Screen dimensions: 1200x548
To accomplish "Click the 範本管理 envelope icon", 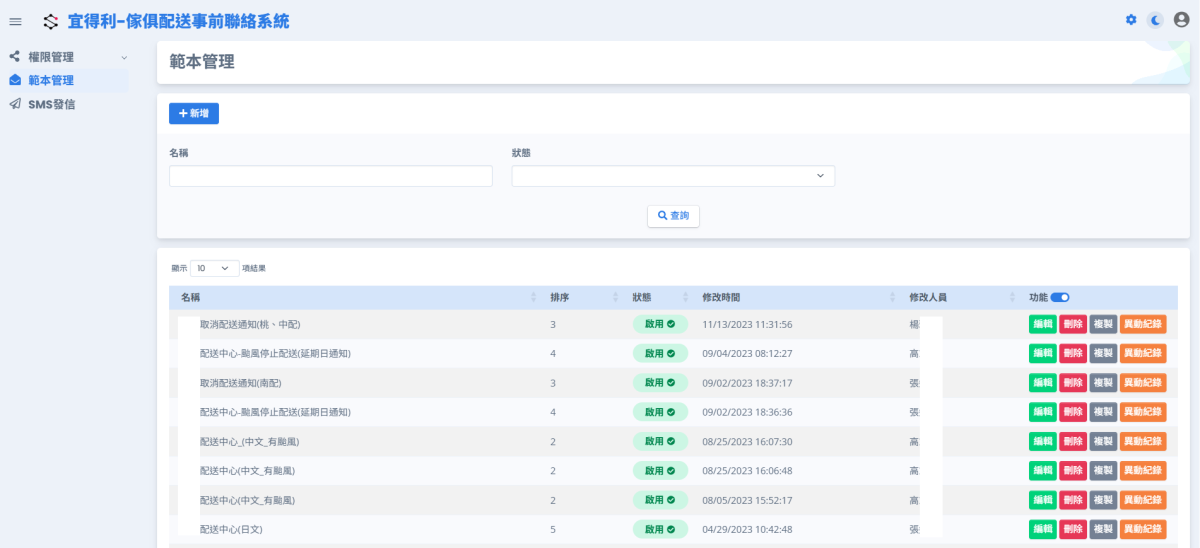I will [15, 80].
